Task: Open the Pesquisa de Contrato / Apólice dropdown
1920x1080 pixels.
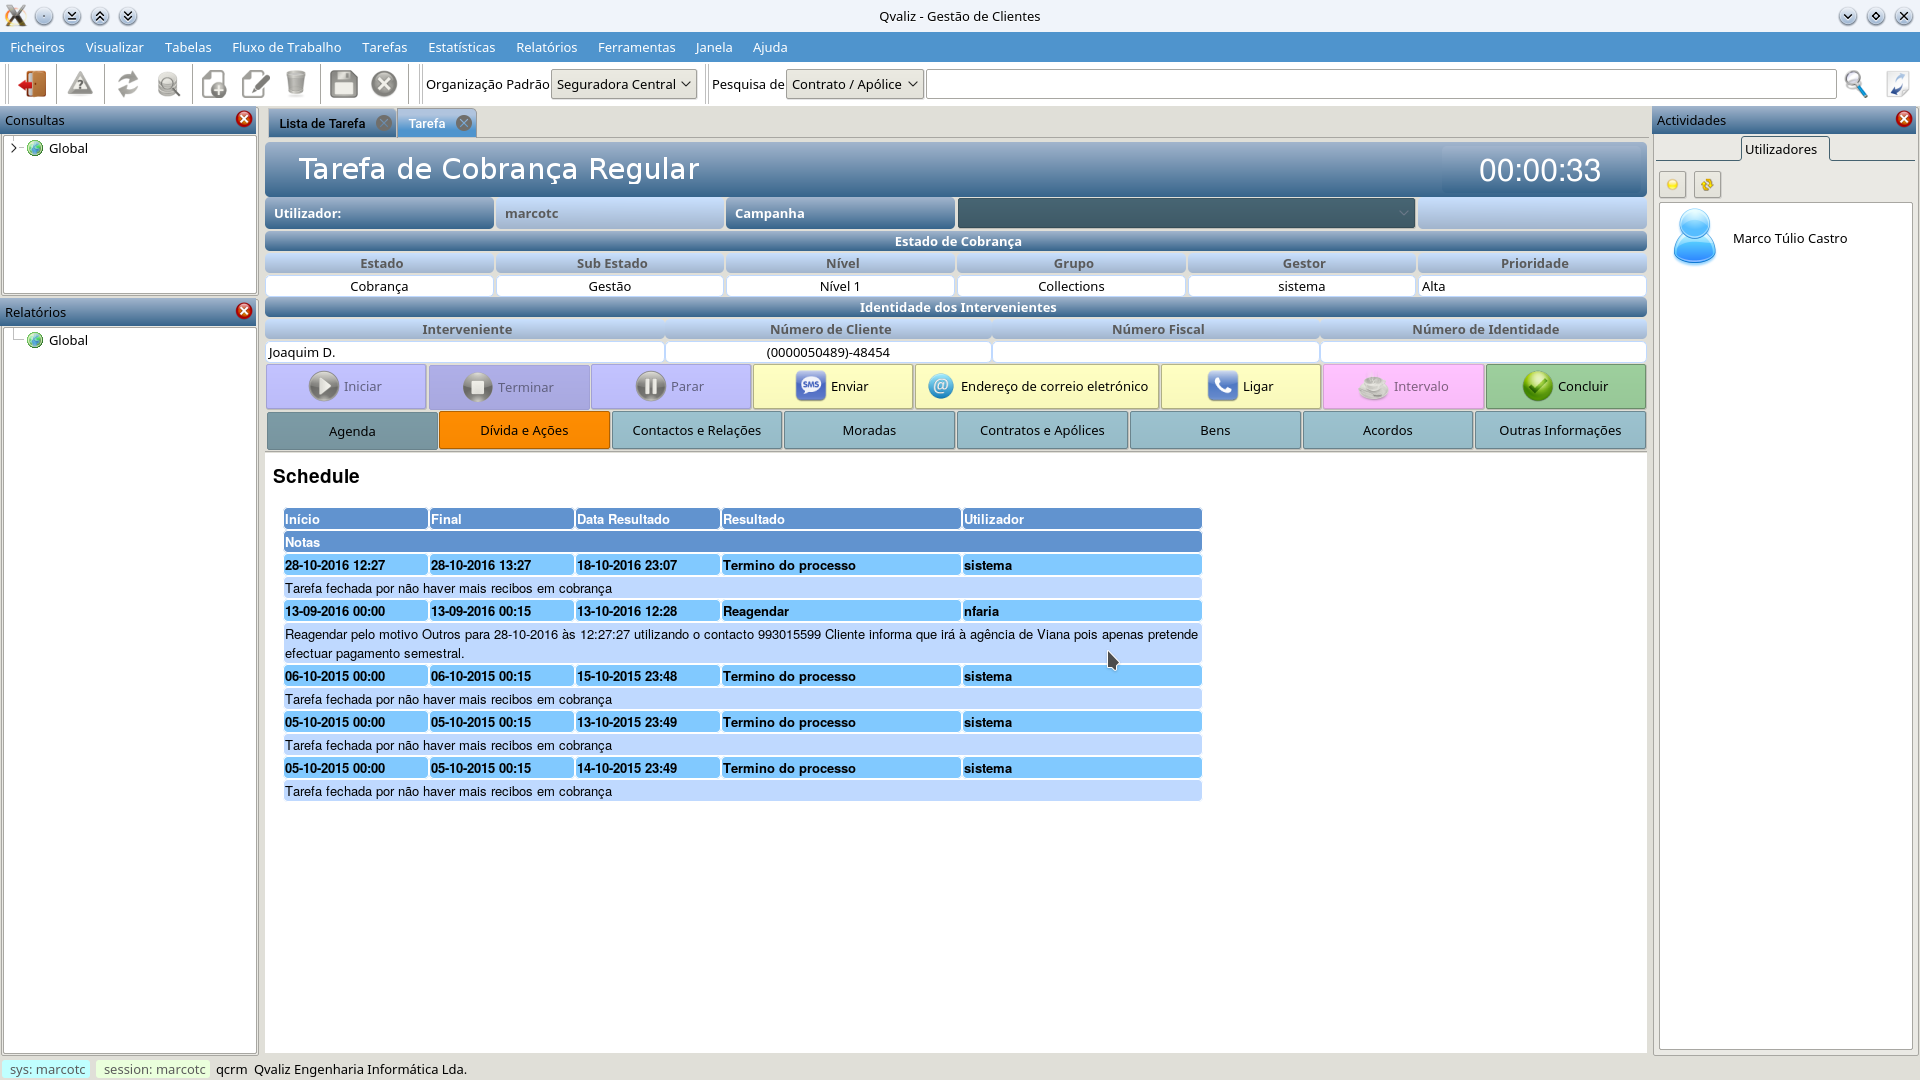Action: point(854,84)
